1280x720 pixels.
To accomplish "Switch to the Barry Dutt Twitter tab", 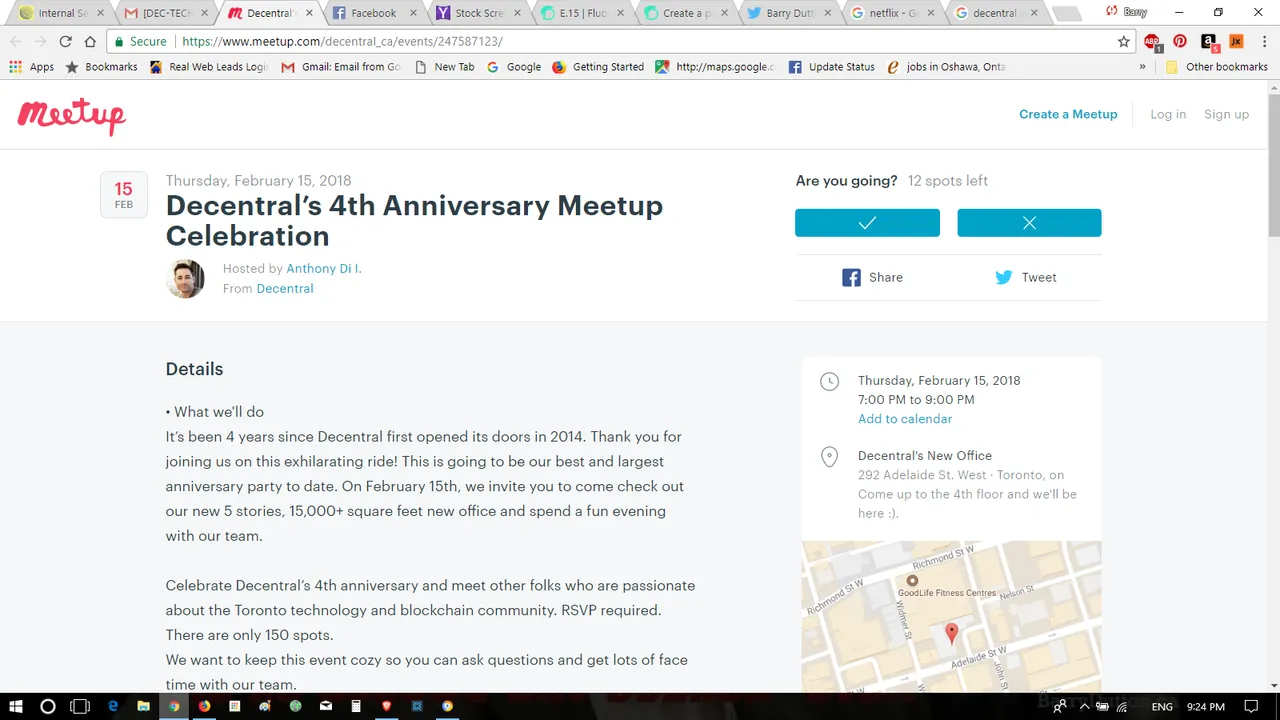I will coord(788,13).
